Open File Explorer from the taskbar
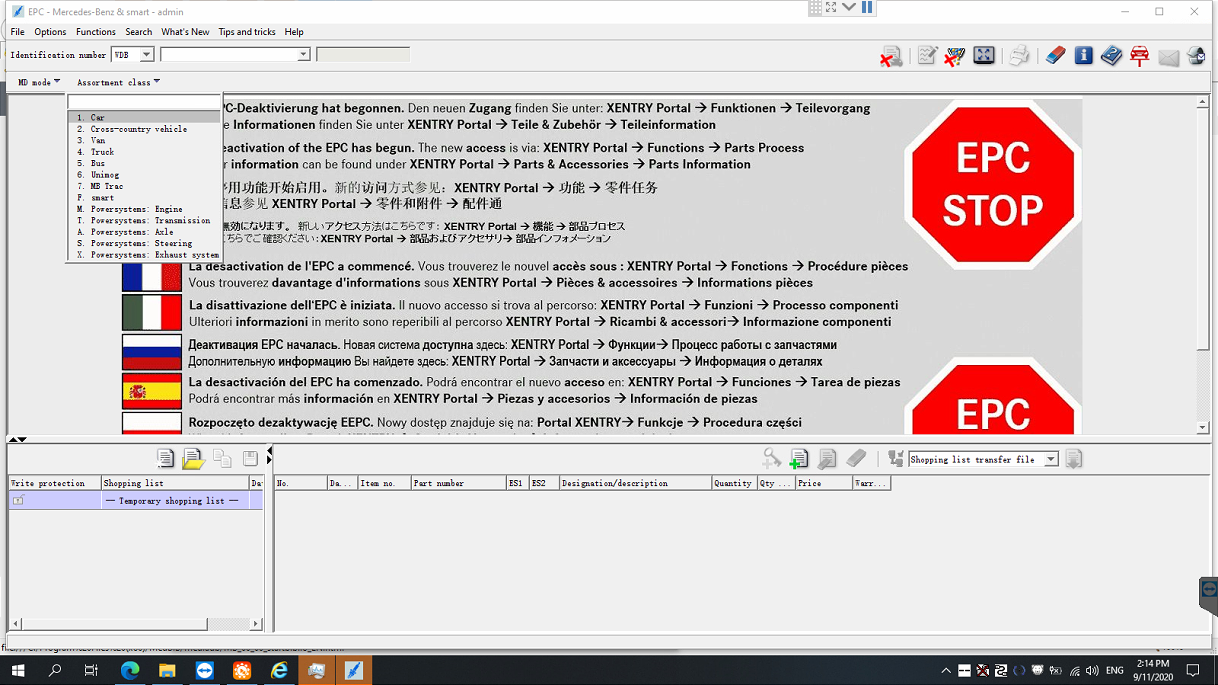1218x685 pixels. tap(167, 670)
